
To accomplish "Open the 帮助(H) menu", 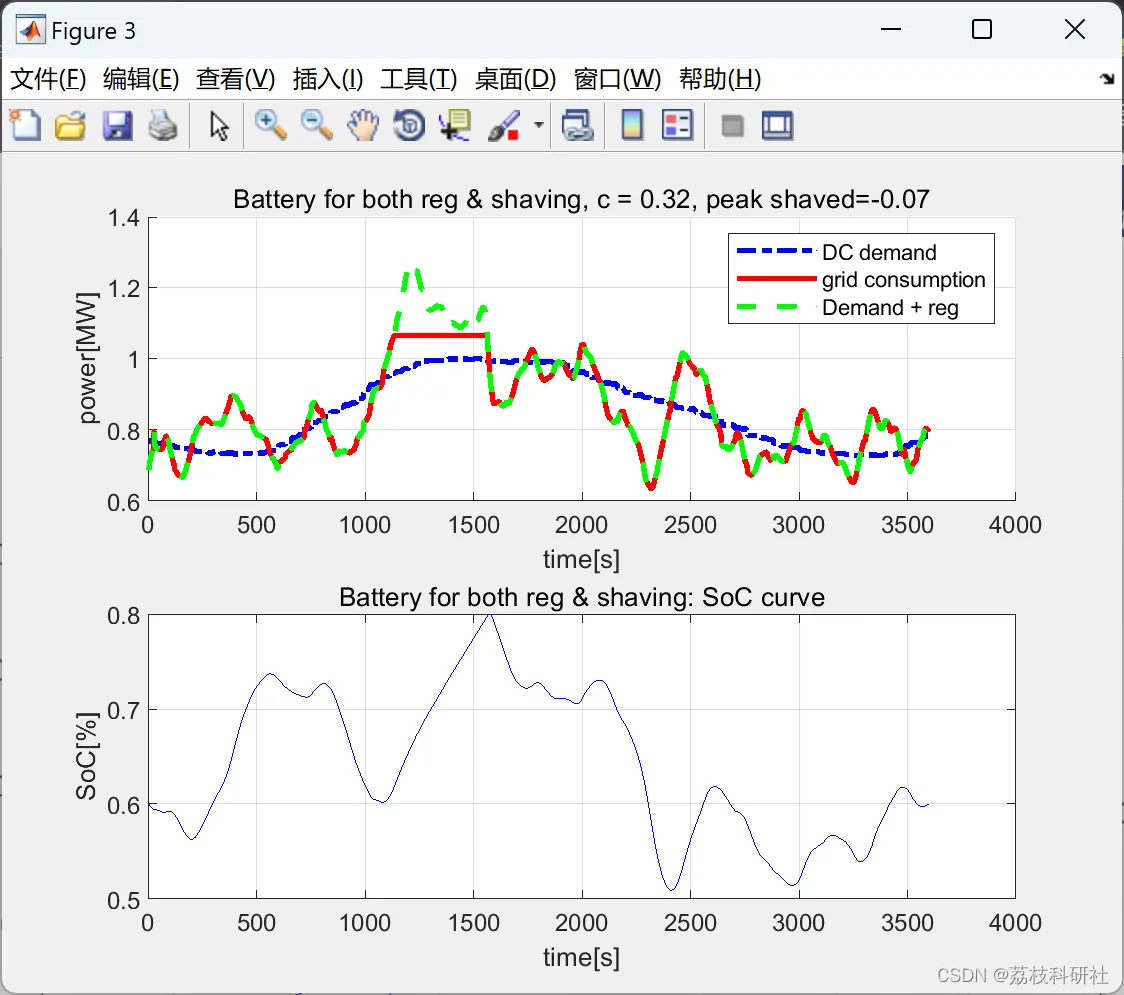I will (x=720, y=79).
